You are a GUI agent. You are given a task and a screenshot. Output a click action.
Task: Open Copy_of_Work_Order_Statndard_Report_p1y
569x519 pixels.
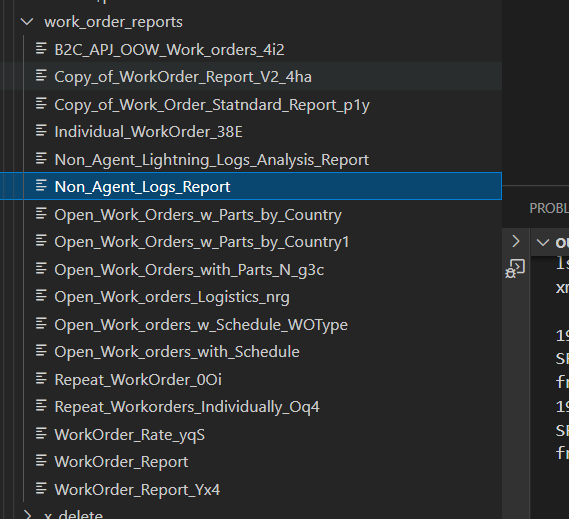point(212,105)
